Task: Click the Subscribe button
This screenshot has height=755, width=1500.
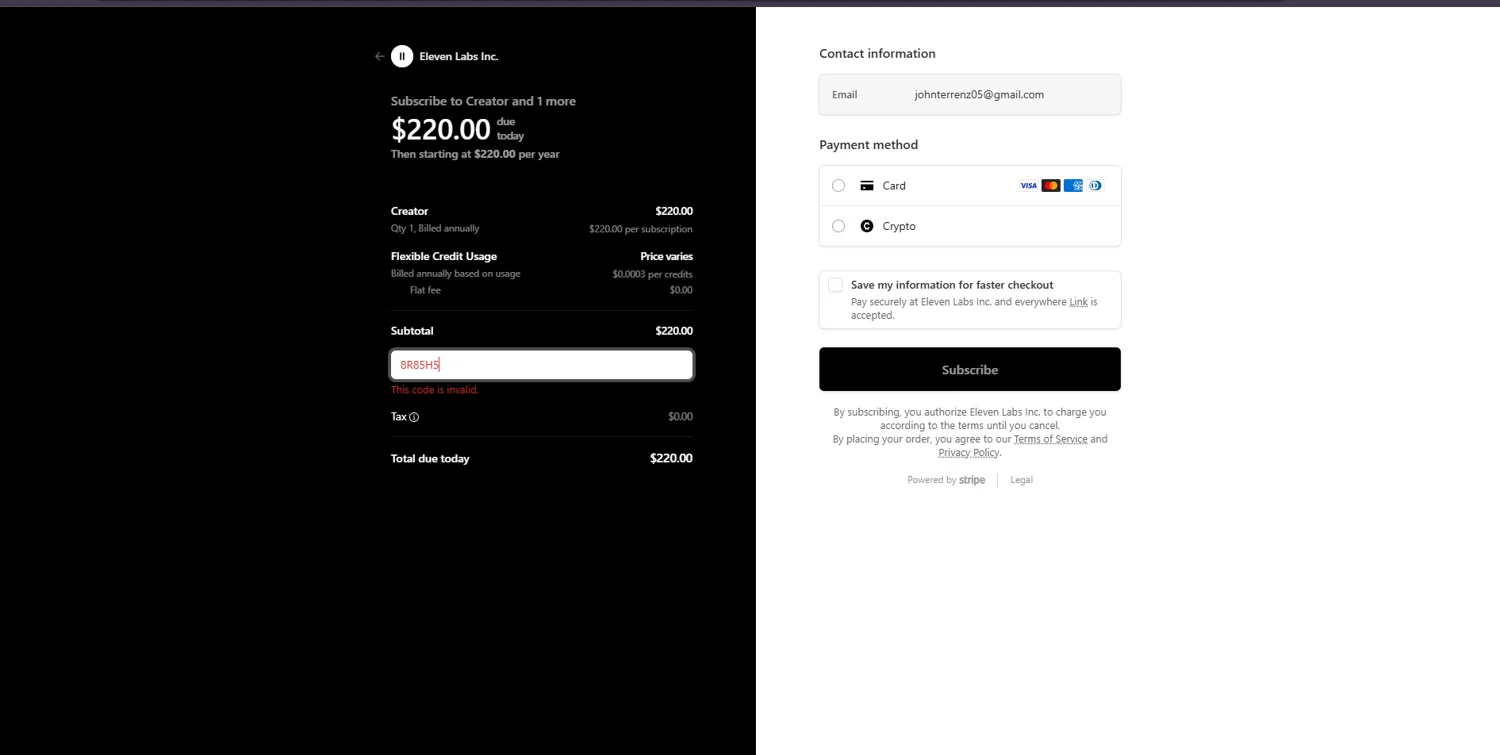Action: coord(970,369)
